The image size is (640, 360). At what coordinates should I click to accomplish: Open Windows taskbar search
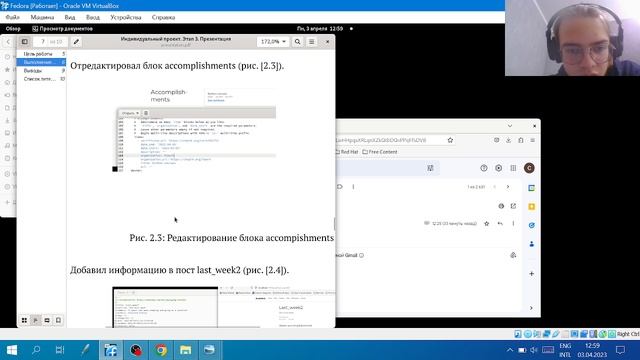tap(36, 350)
